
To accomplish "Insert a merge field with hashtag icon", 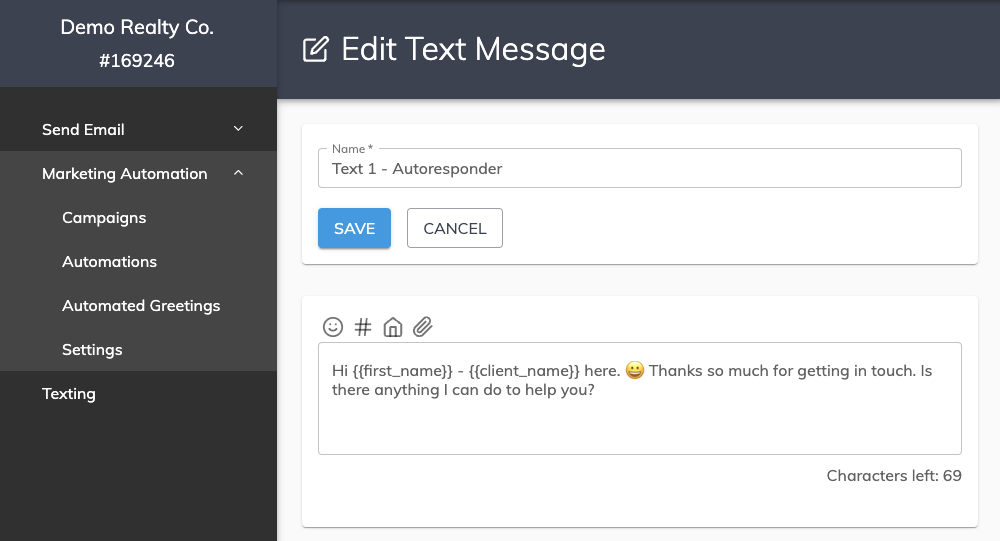I will [x=363, y=327].
